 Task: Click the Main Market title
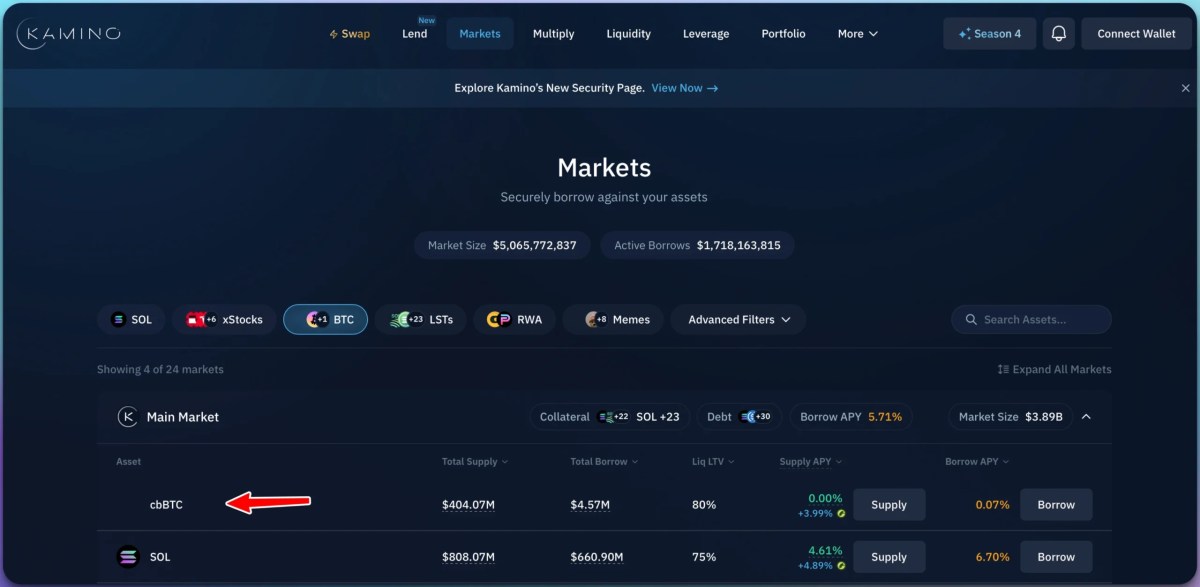183,417
